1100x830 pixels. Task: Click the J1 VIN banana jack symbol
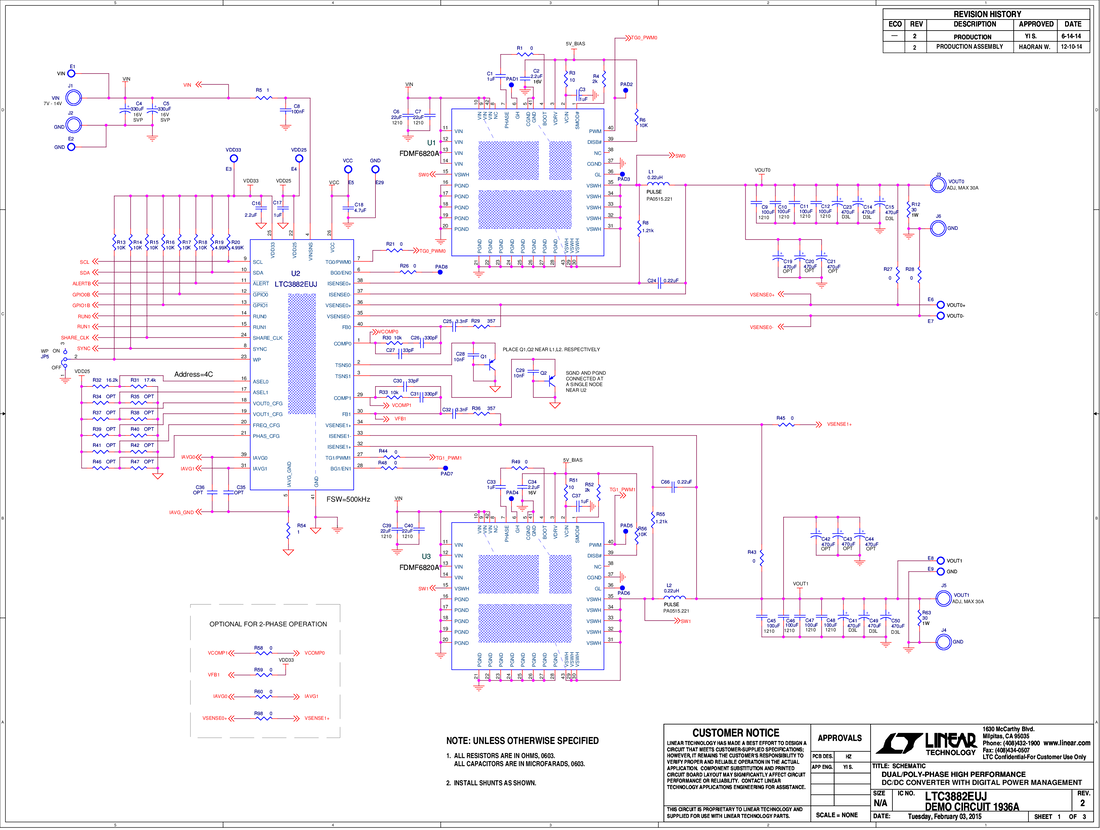point(73,98)
